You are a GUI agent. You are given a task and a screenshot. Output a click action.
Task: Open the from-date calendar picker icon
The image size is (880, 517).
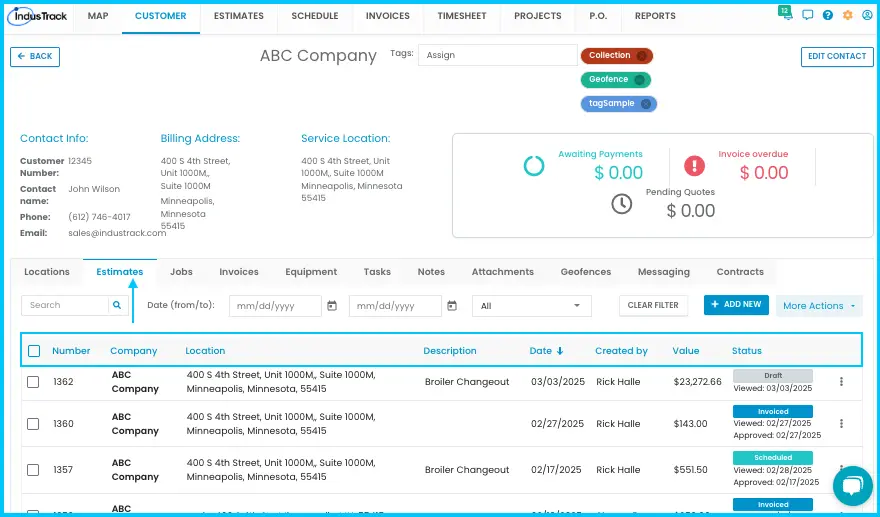[332, 306]
